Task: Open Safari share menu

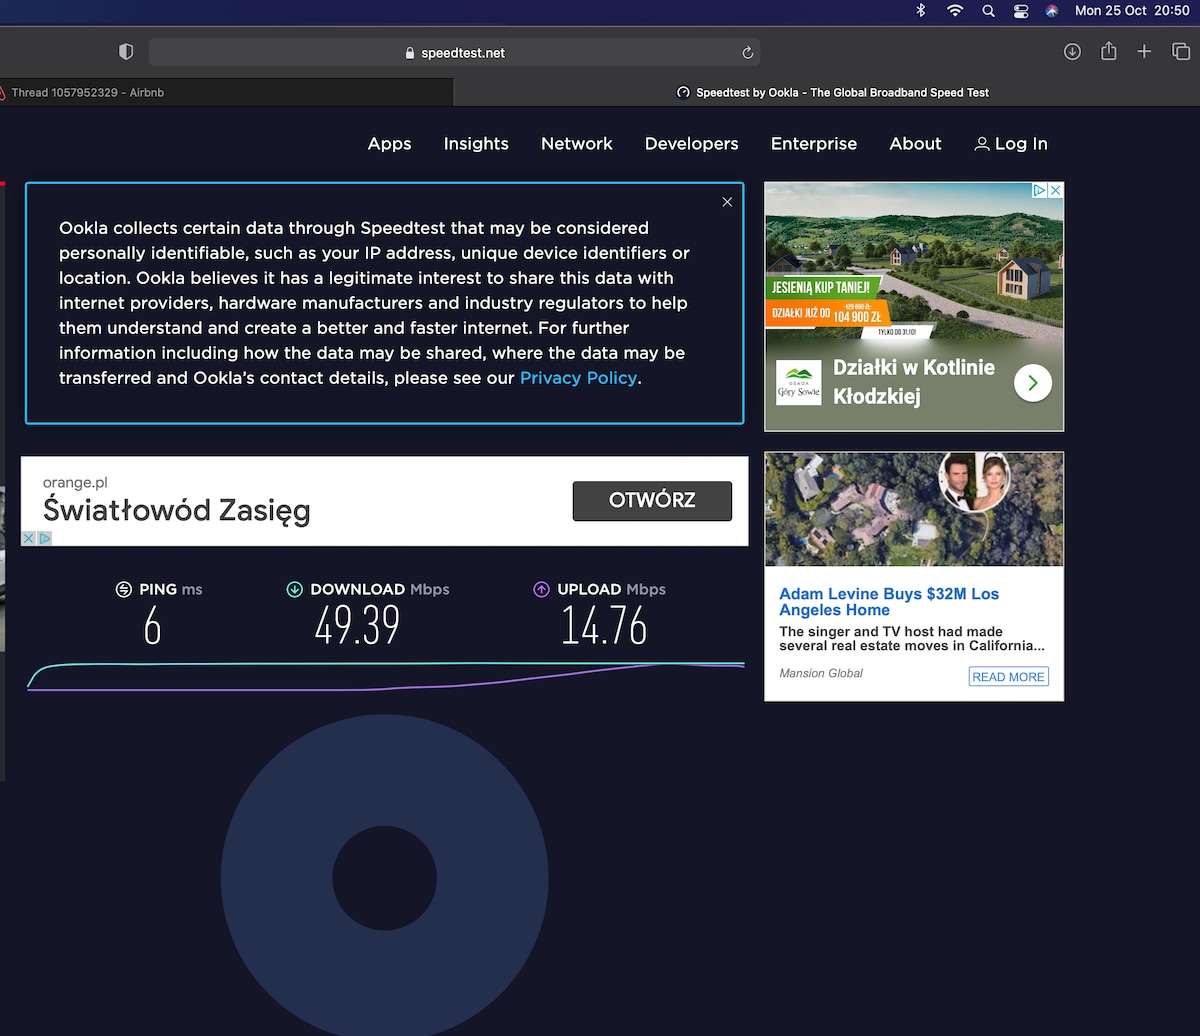Action: coord(1108,51)
